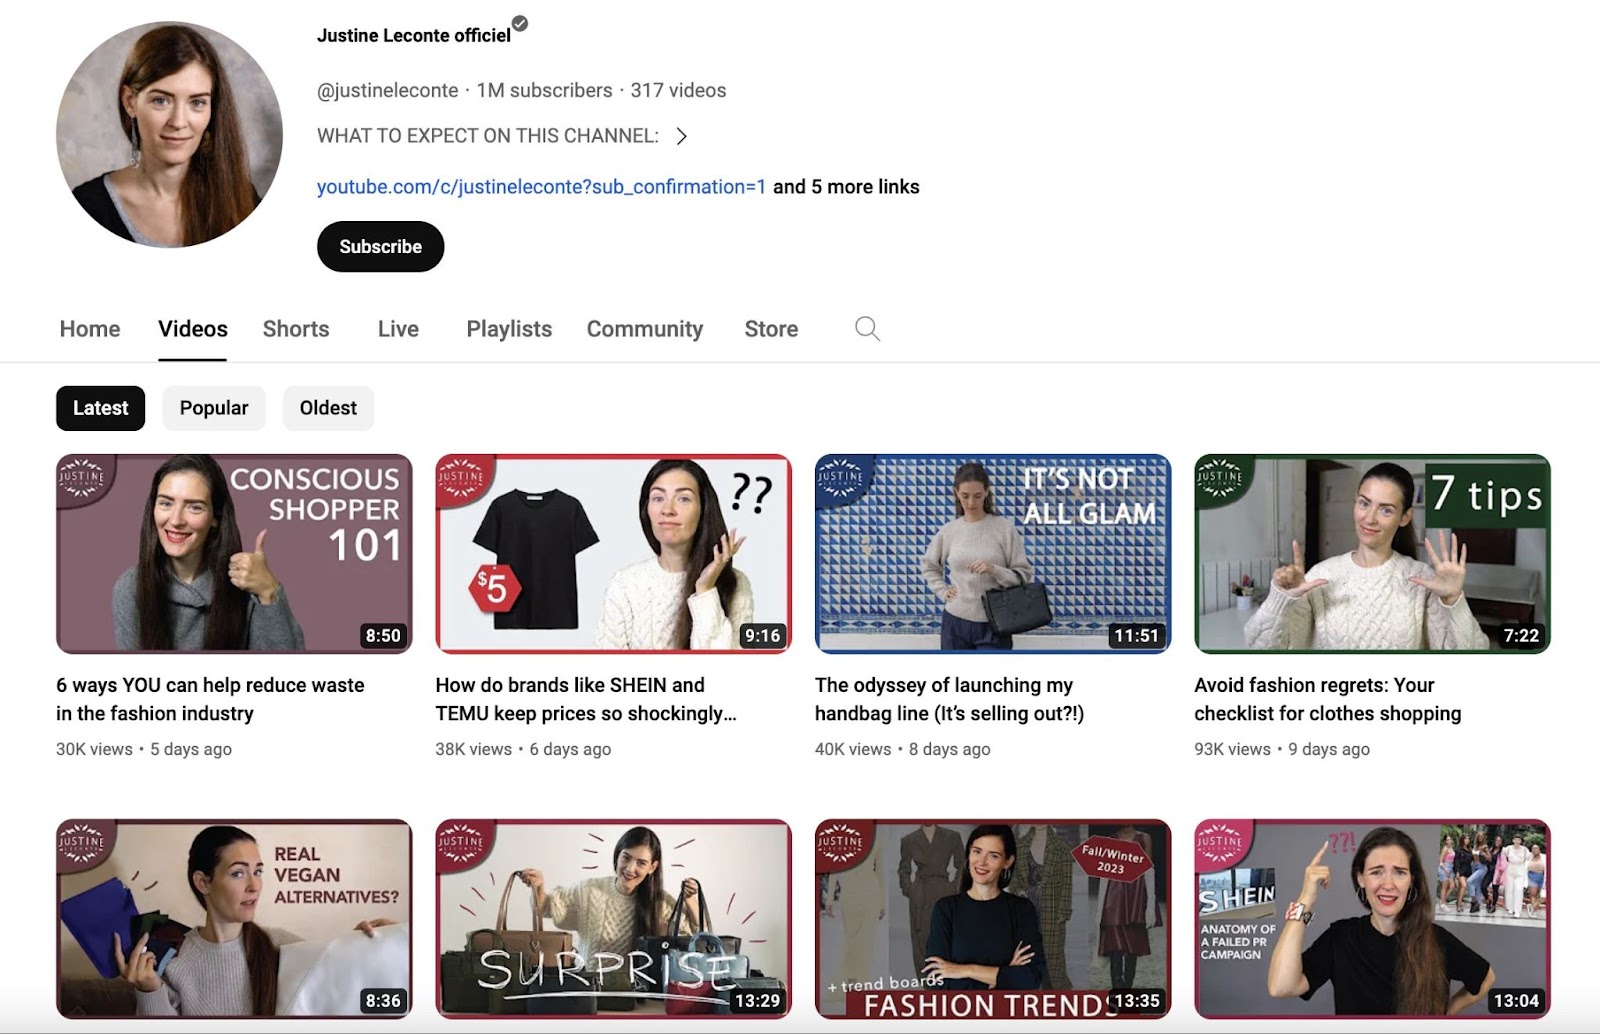Go to the Live tab
1600x1034 pixels.
(x=397, y=328)
